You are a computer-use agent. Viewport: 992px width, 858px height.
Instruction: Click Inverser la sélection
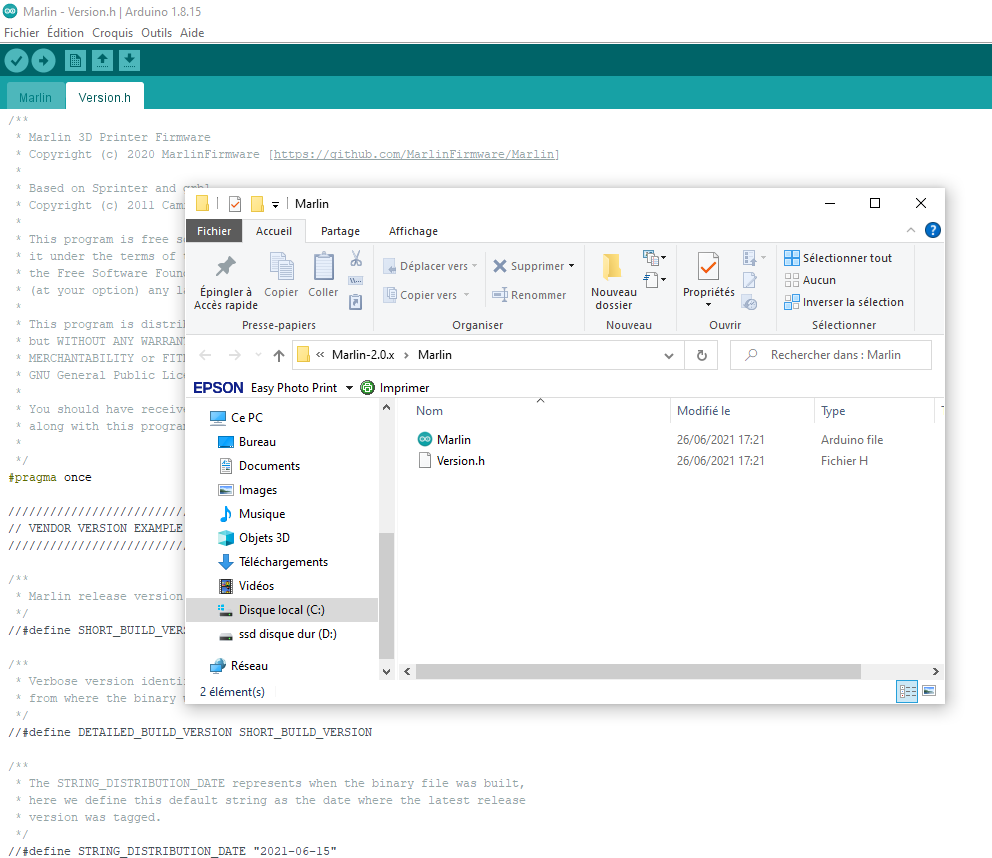pyautogui.click(x=844, y=302)
